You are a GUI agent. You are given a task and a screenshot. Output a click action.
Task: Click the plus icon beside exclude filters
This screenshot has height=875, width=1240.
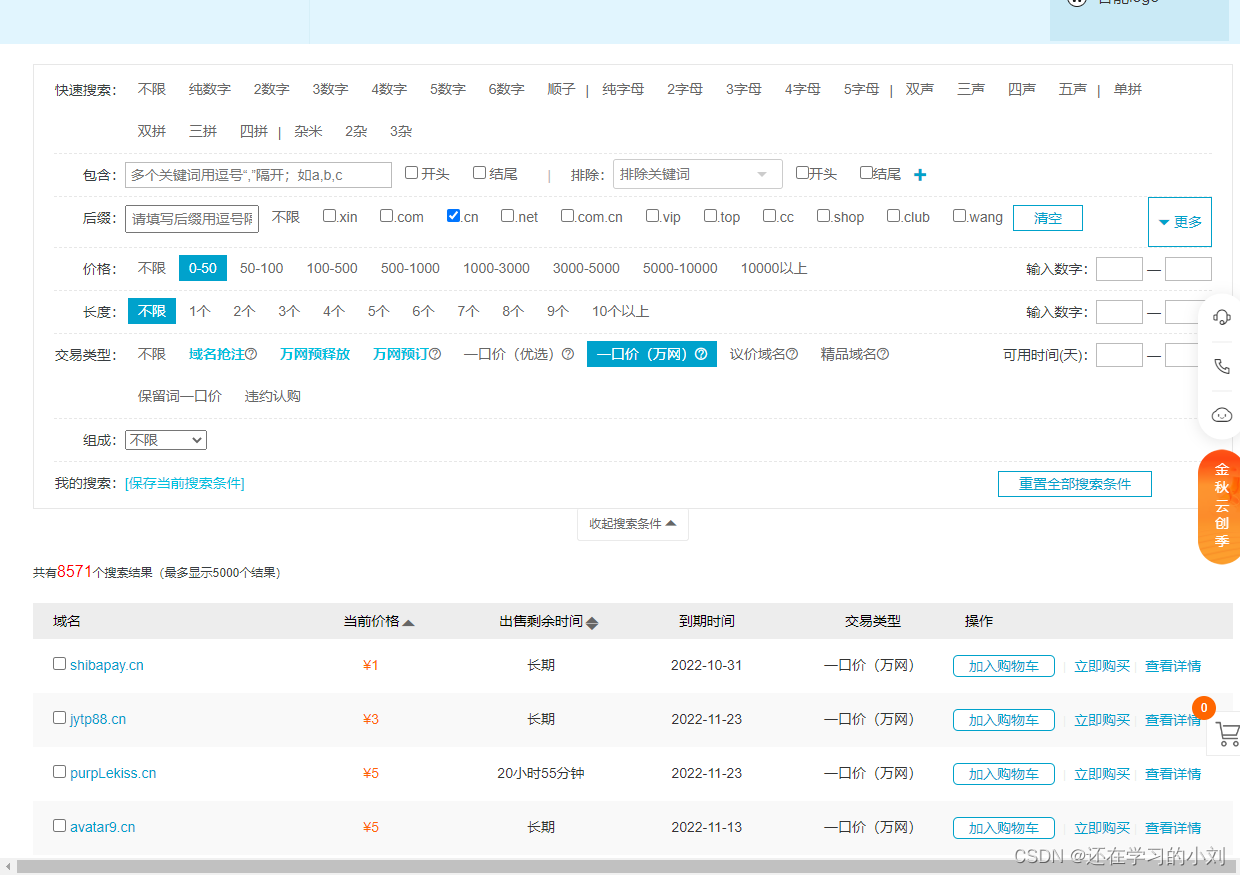(x=920, y=175)
